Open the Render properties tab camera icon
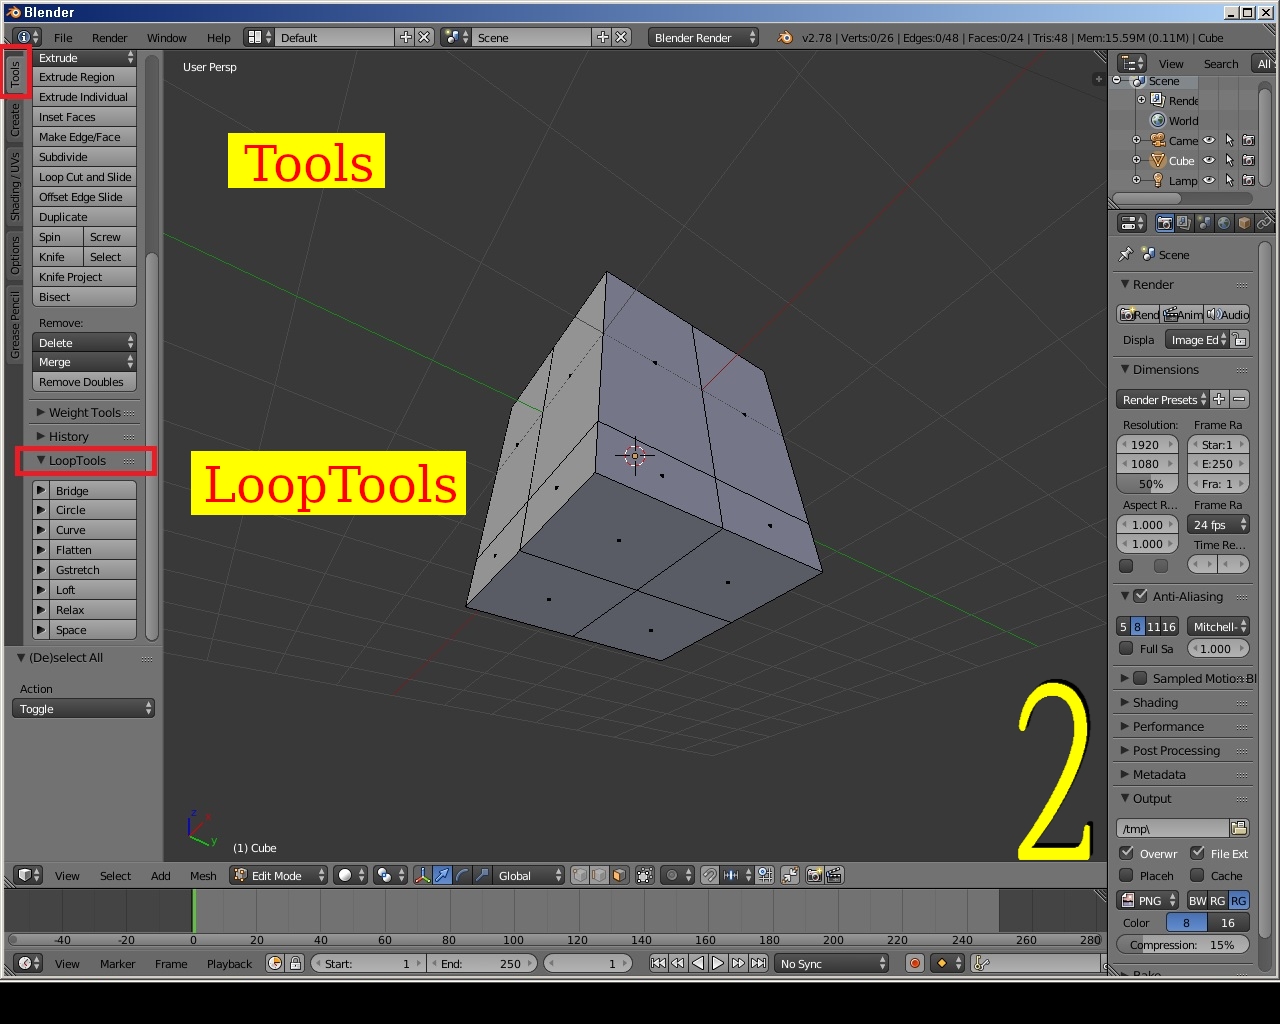The height and width of the screenshot is (1024, 1280). [1164, 223]
